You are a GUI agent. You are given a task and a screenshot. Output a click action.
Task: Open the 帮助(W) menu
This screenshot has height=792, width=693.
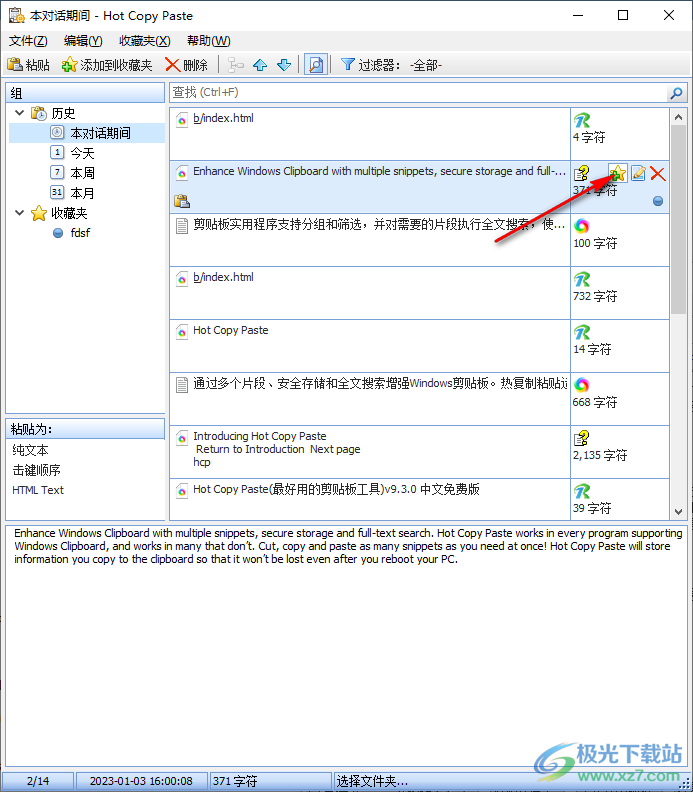(209, 41)
